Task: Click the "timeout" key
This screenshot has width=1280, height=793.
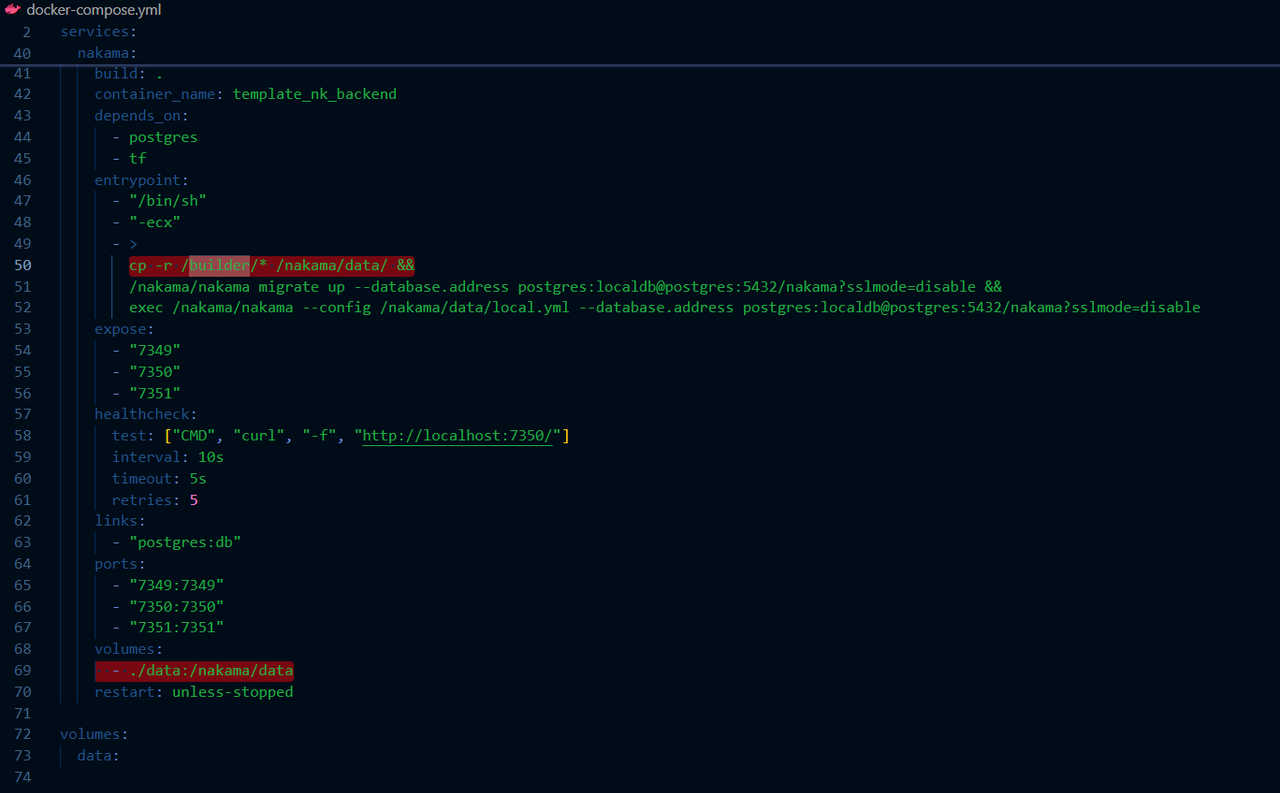Action: [x=142, y=479]
